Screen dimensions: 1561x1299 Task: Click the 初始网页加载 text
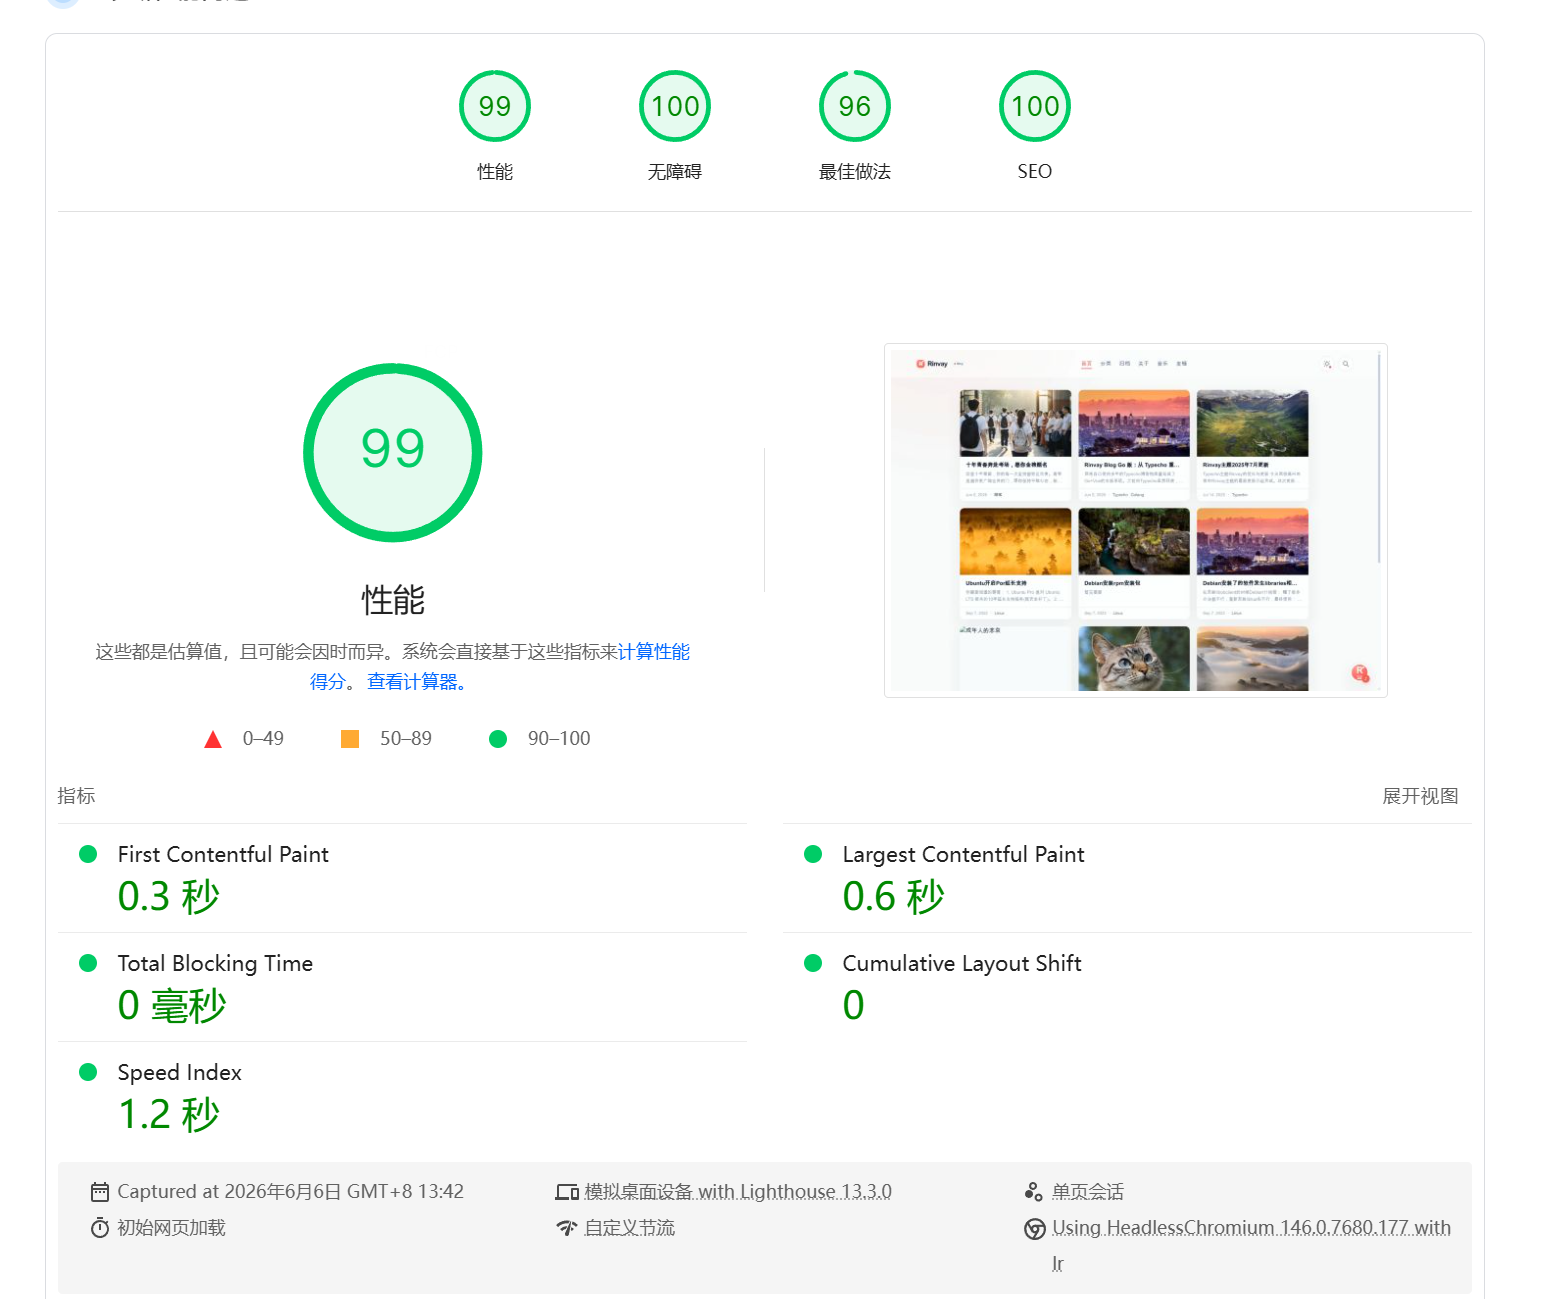coord(172,1228)
